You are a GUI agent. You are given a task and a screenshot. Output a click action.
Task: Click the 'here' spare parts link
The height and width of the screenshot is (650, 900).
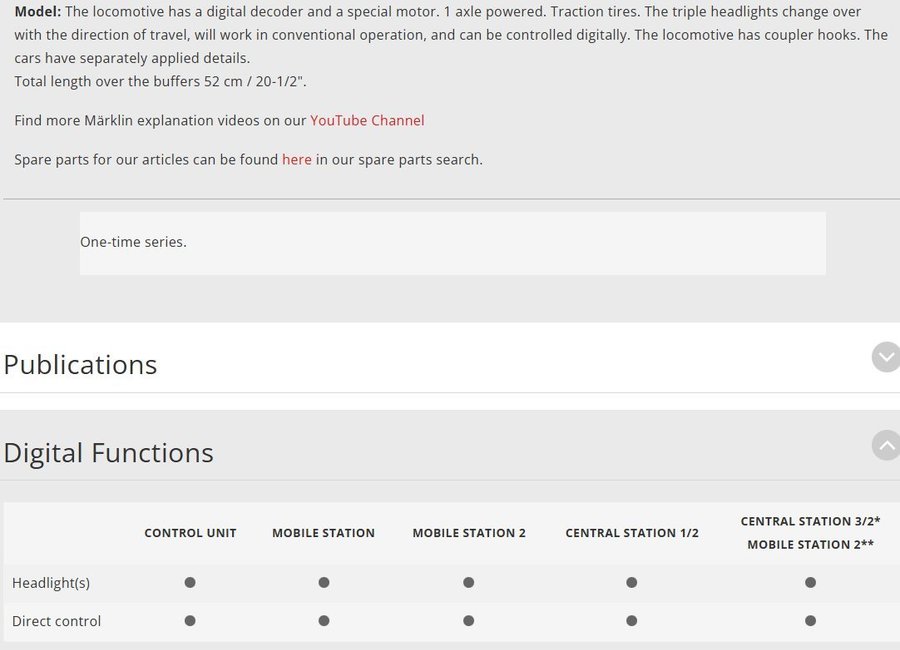(x=297, y=159)
